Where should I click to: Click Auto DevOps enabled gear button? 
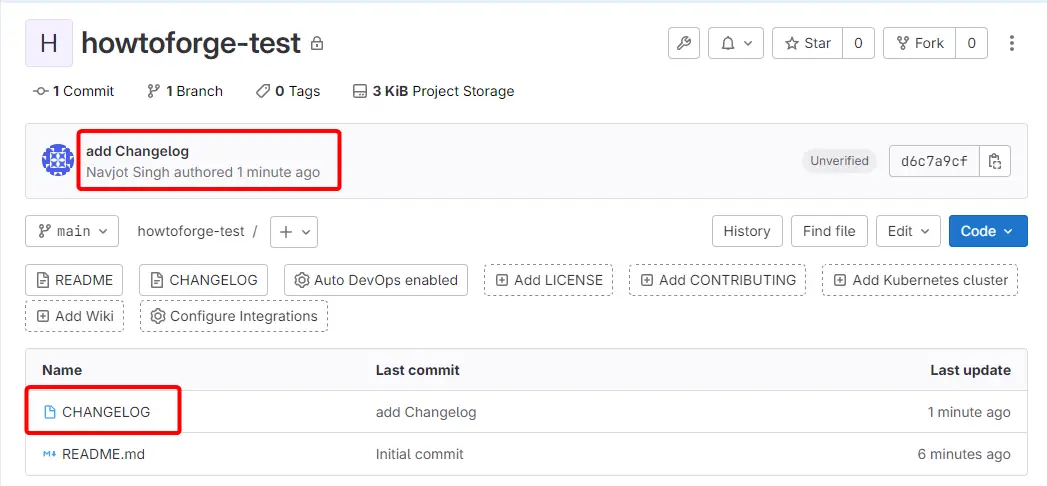coord(376,280)
